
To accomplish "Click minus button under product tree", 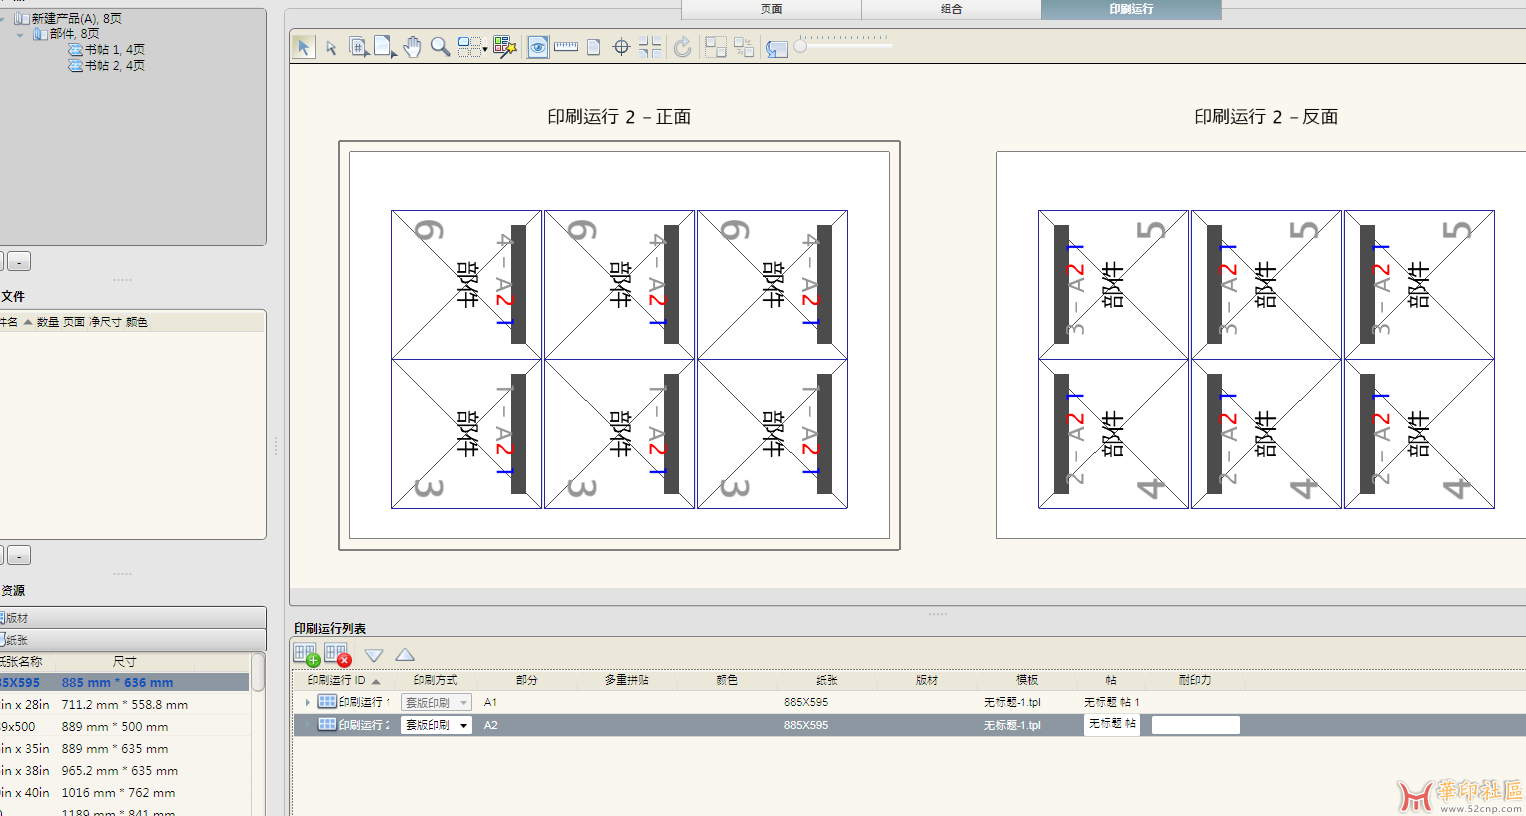I will pos(19,261).
